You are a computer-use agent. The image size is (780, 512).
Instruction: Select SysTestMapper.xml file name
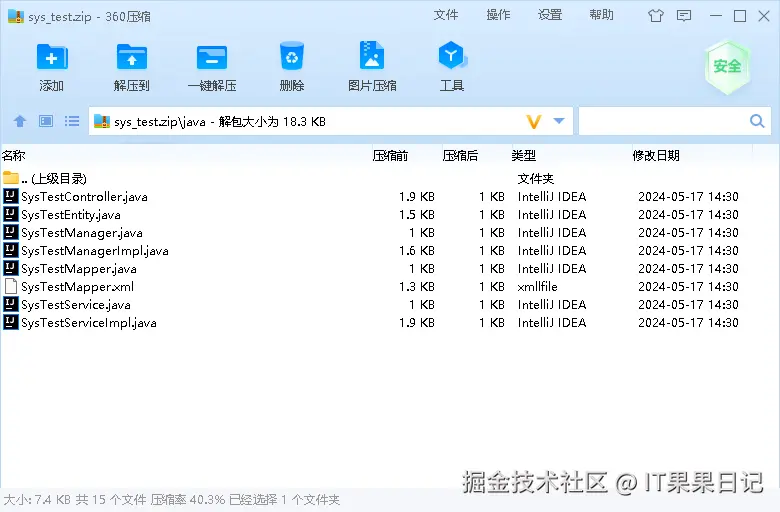point(77,287)
